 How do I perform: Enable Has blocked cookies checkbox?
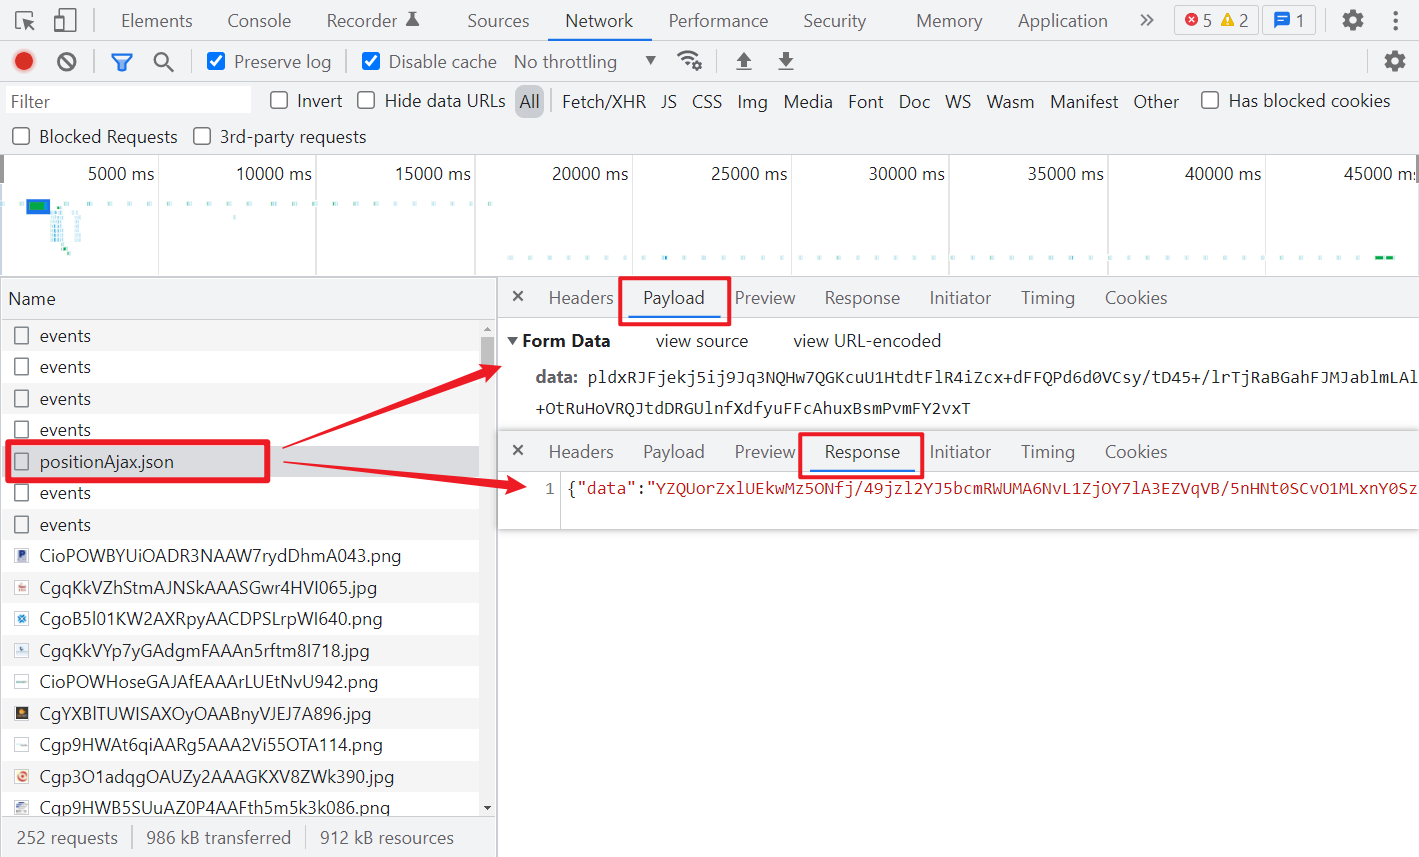point(1210,100)
